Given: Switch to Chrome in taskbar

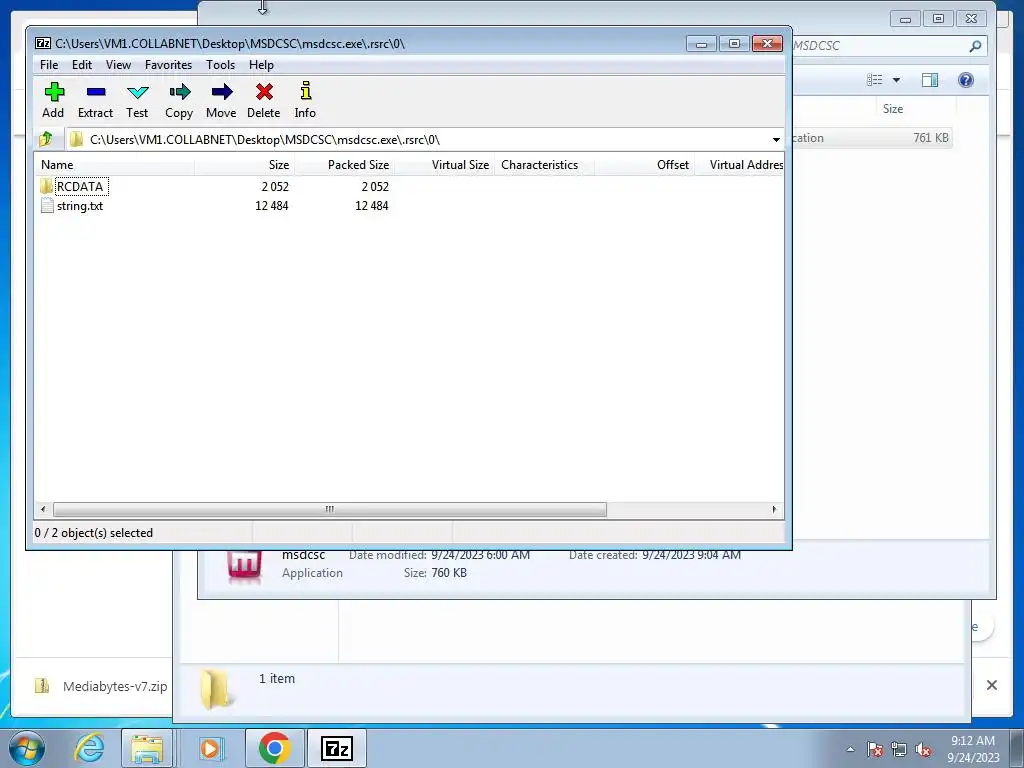Looking at the screenshot, I should pos(274,748).
